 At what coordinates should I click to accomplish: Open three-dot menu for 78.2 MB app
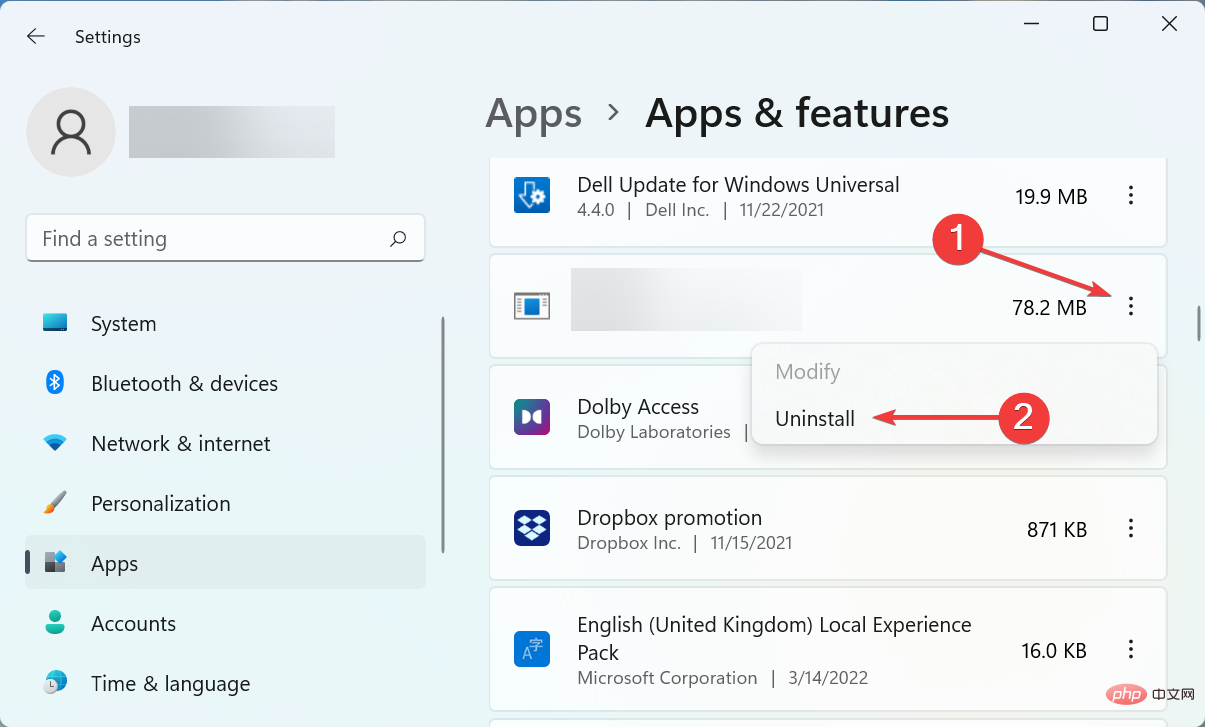pyautogui.click(x=1131, y=307)
